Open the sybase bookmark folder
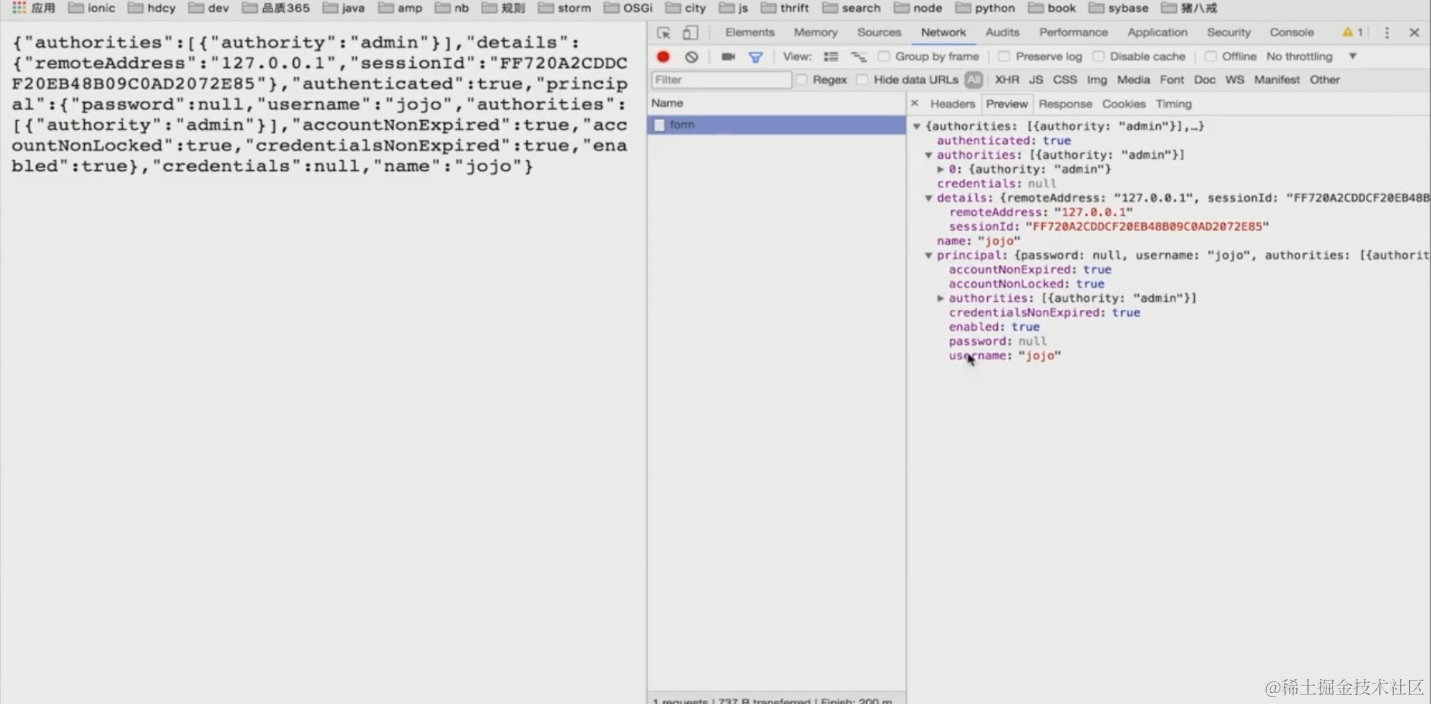This screenshot has width=1431, height=704. (x=1119, y=8)
